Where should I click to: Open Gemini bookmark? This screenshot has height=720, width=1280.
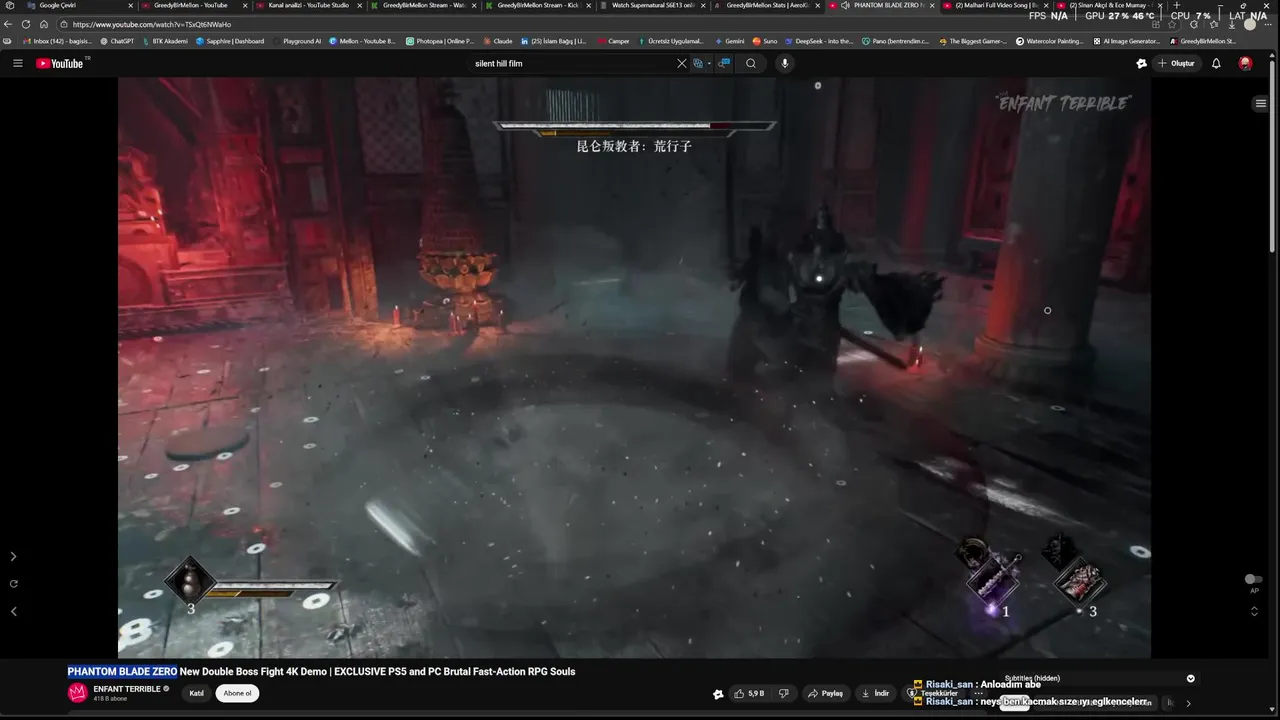730,41
